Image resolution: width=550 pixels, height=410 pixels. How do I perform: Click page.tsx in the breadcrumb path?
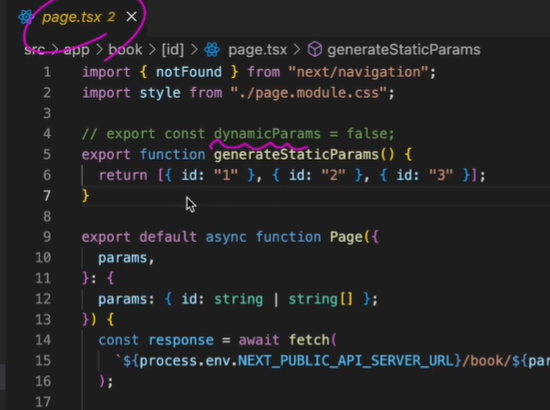coord(257,50)
